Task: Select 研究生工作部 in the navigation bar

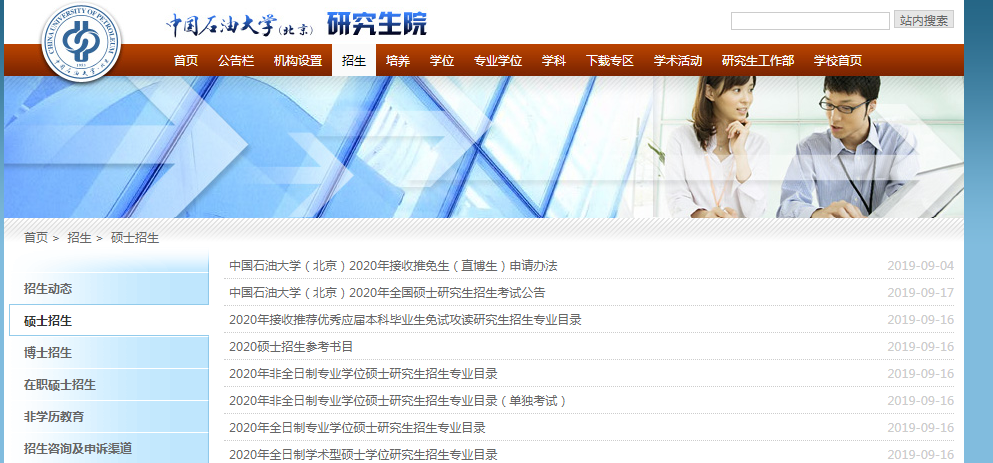Action: 758,61
